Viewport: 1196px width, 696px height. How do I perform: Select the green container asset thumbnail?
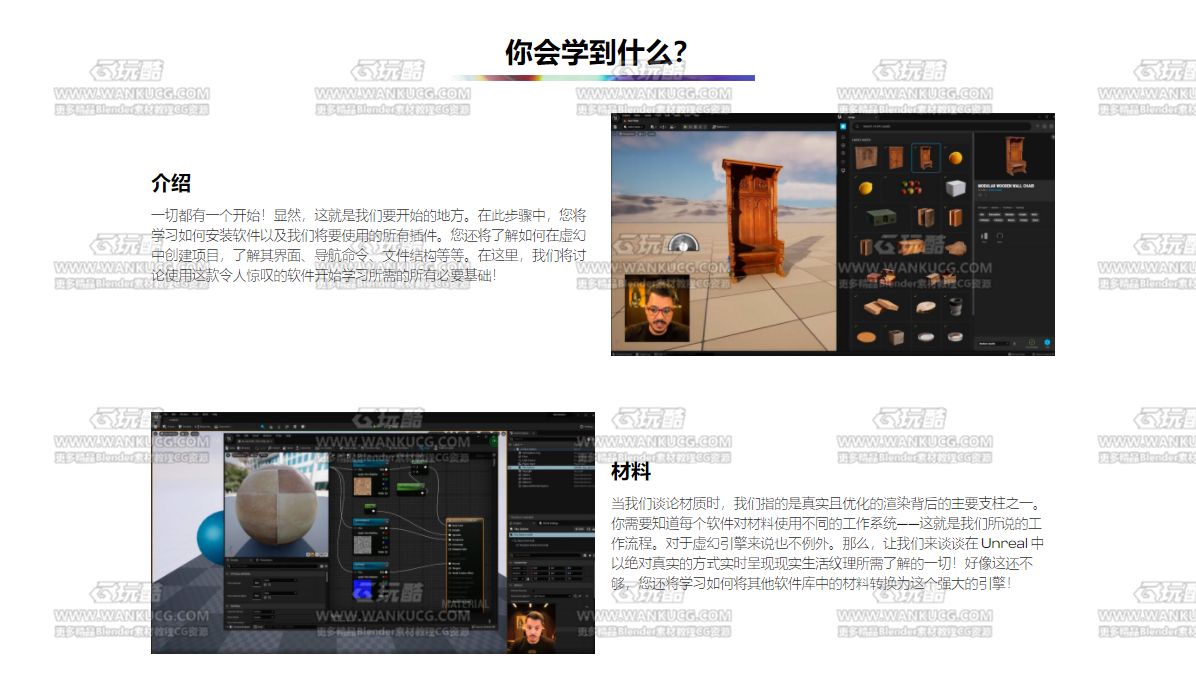(881, 218)
